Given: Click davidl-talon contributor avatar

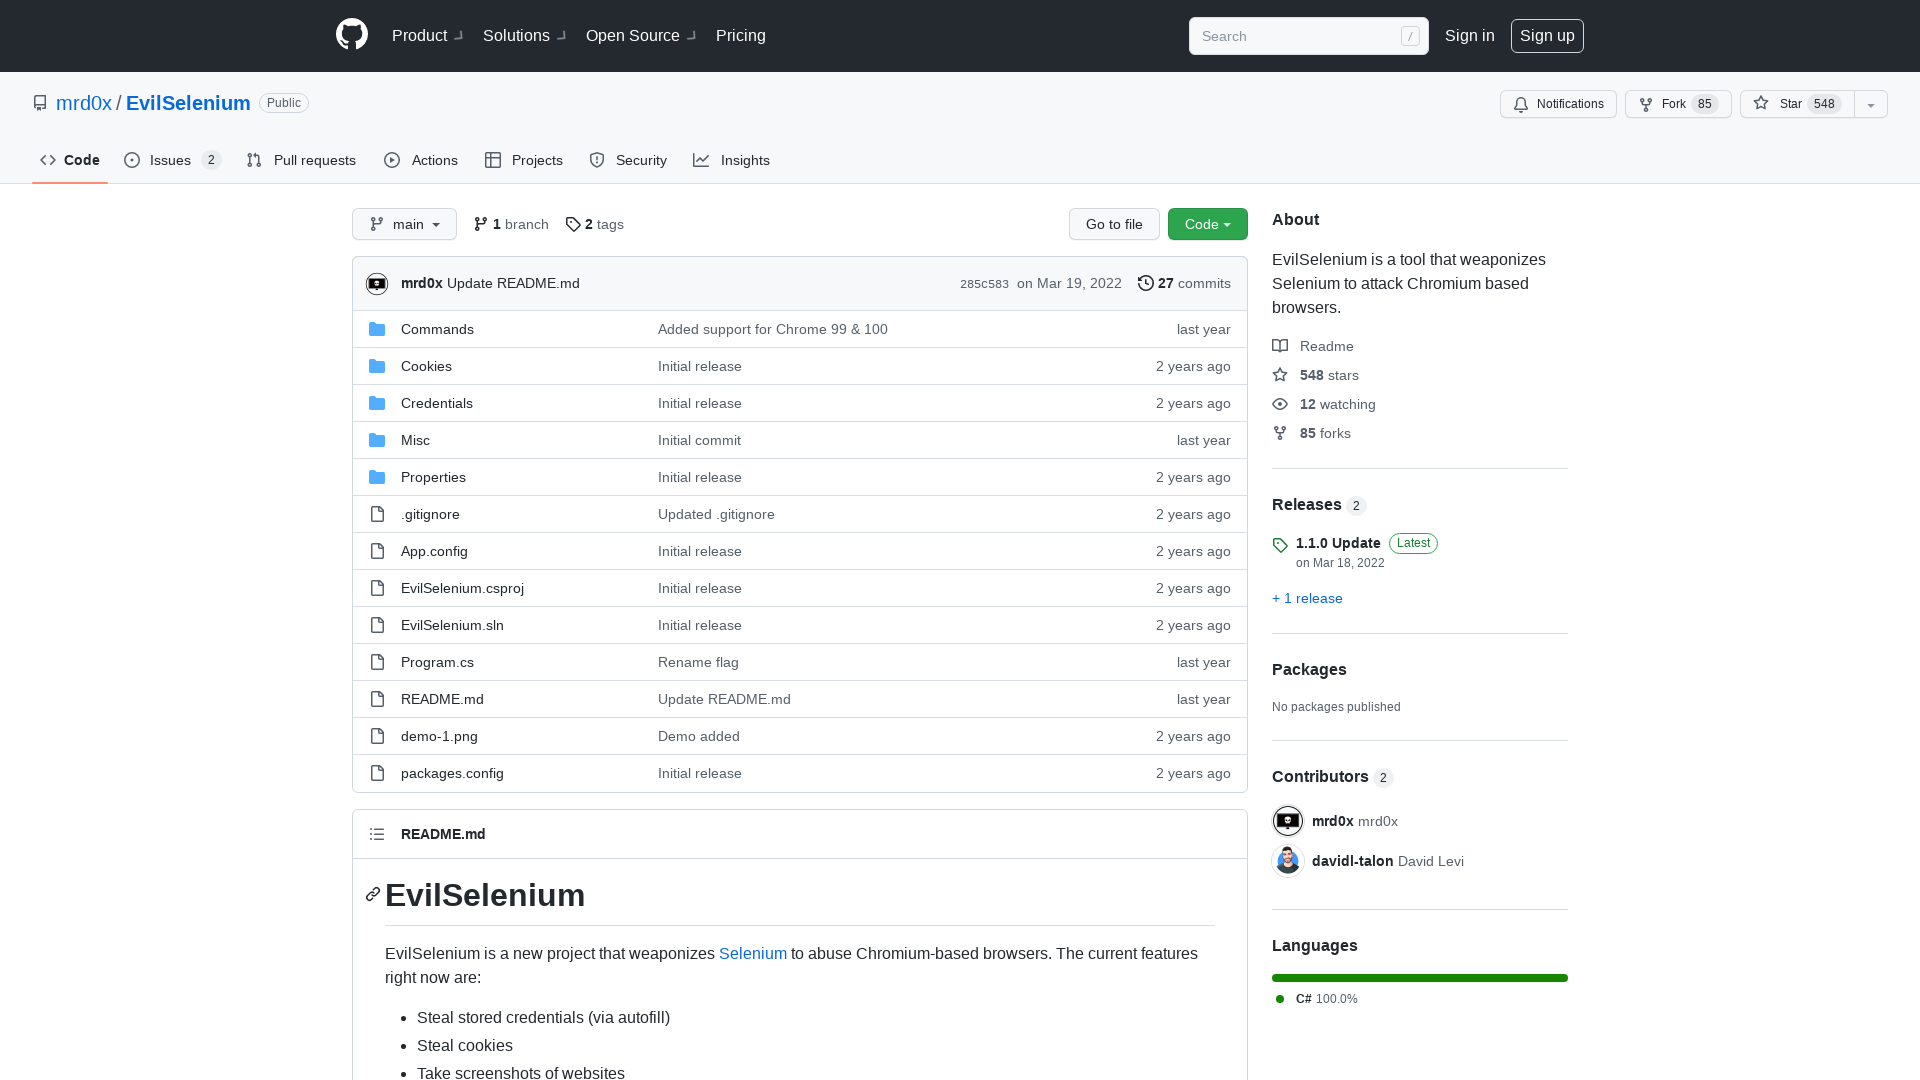Looking at the screenshot, I should click(1288, 861).
